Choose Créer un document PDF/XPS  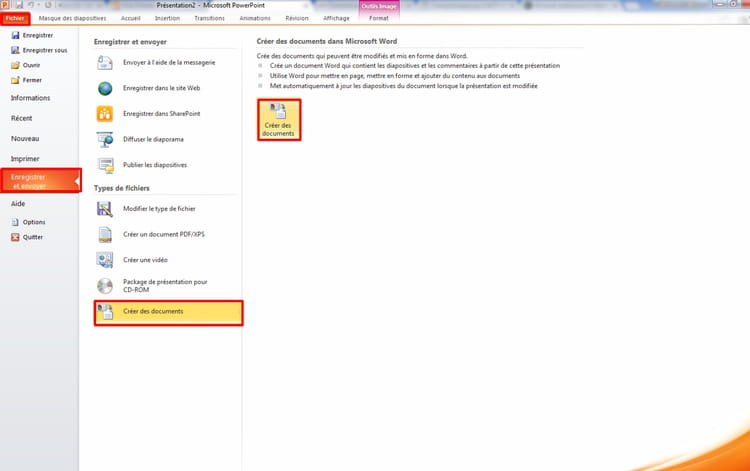(165, 234)
